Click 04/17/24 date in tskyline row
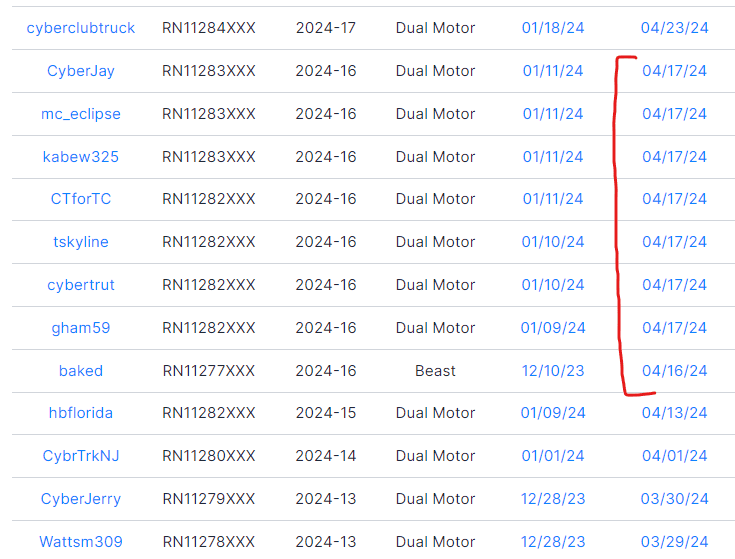 coord(675,242)
